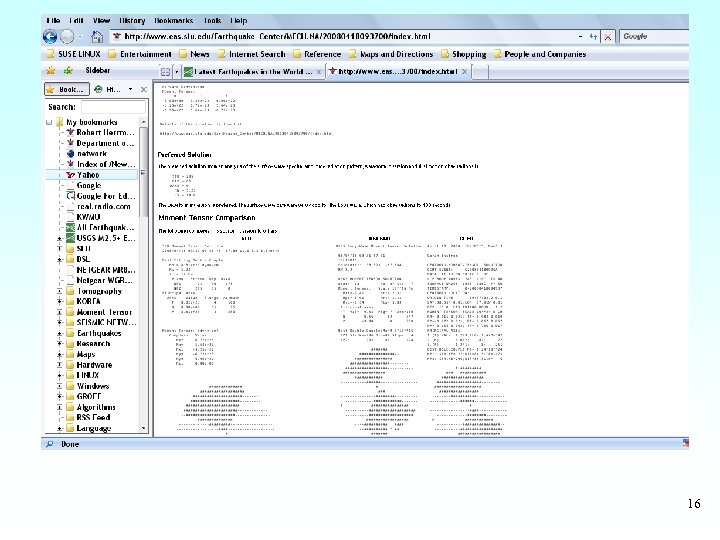Viewport: 720px width, 540px height.
Task: Click the browser Back arrow button
Action: point(52,37)
